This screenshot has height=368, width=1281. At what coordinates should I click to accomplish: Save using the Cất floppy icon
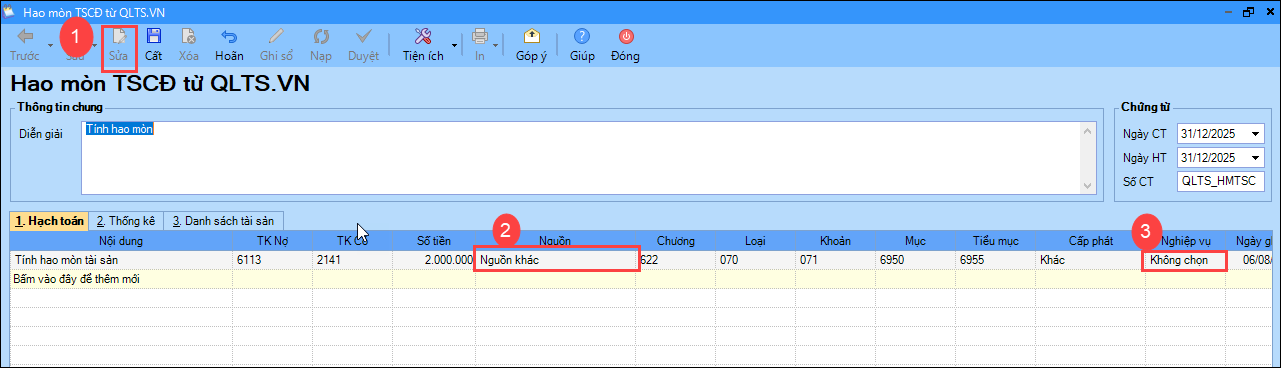(x=154, y=36)
